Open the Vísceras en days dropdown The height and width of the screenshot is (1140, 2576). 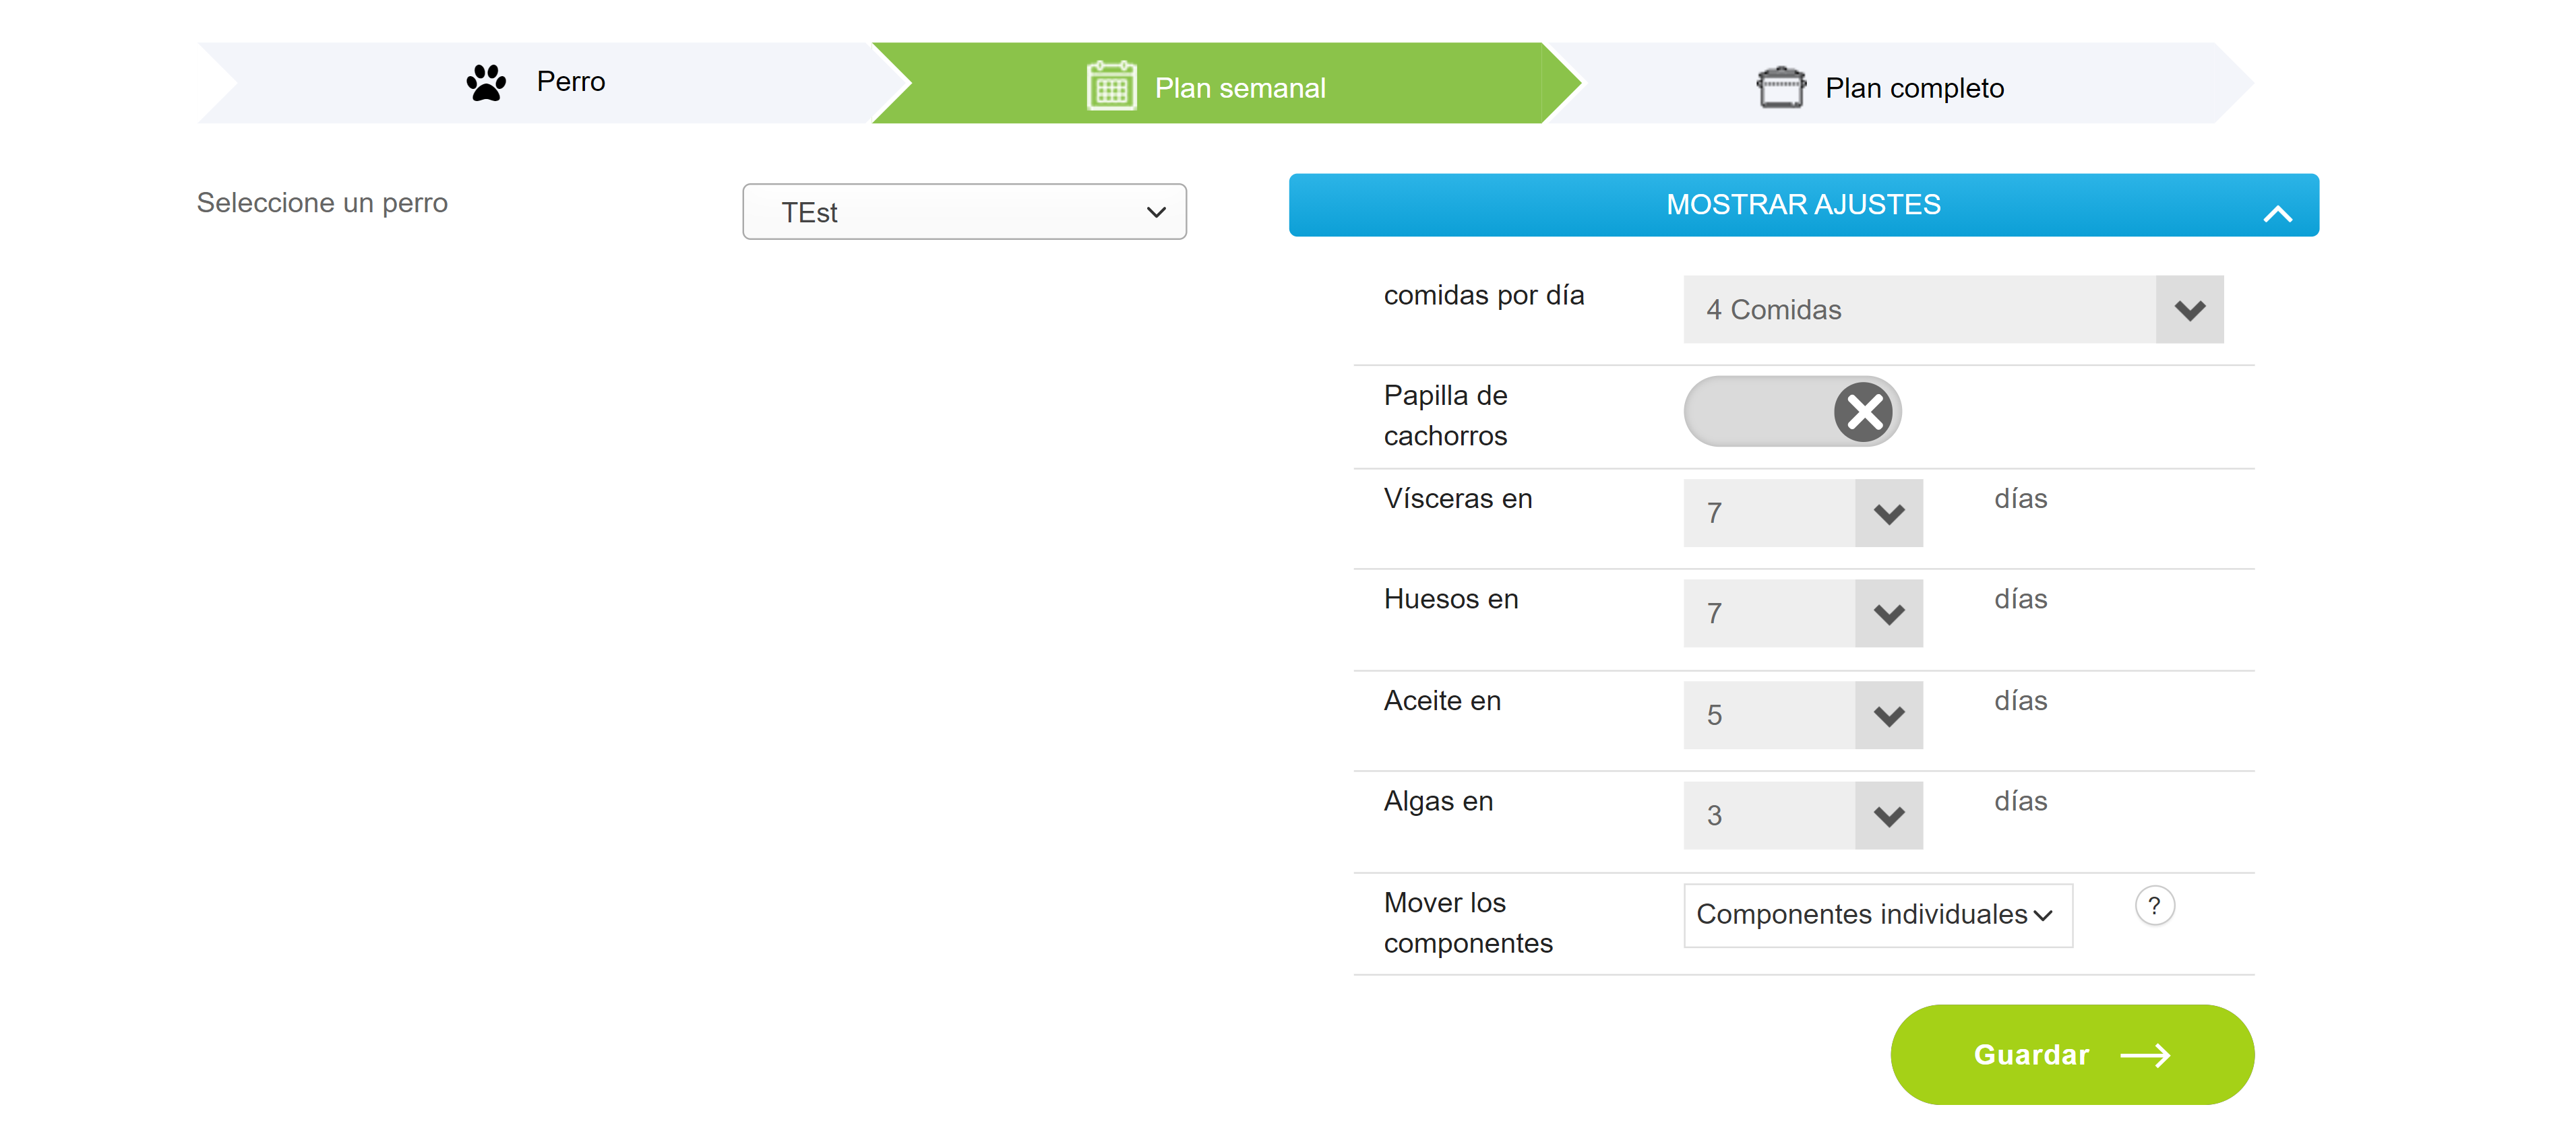pyautogui.click(x=1802, y=513)
